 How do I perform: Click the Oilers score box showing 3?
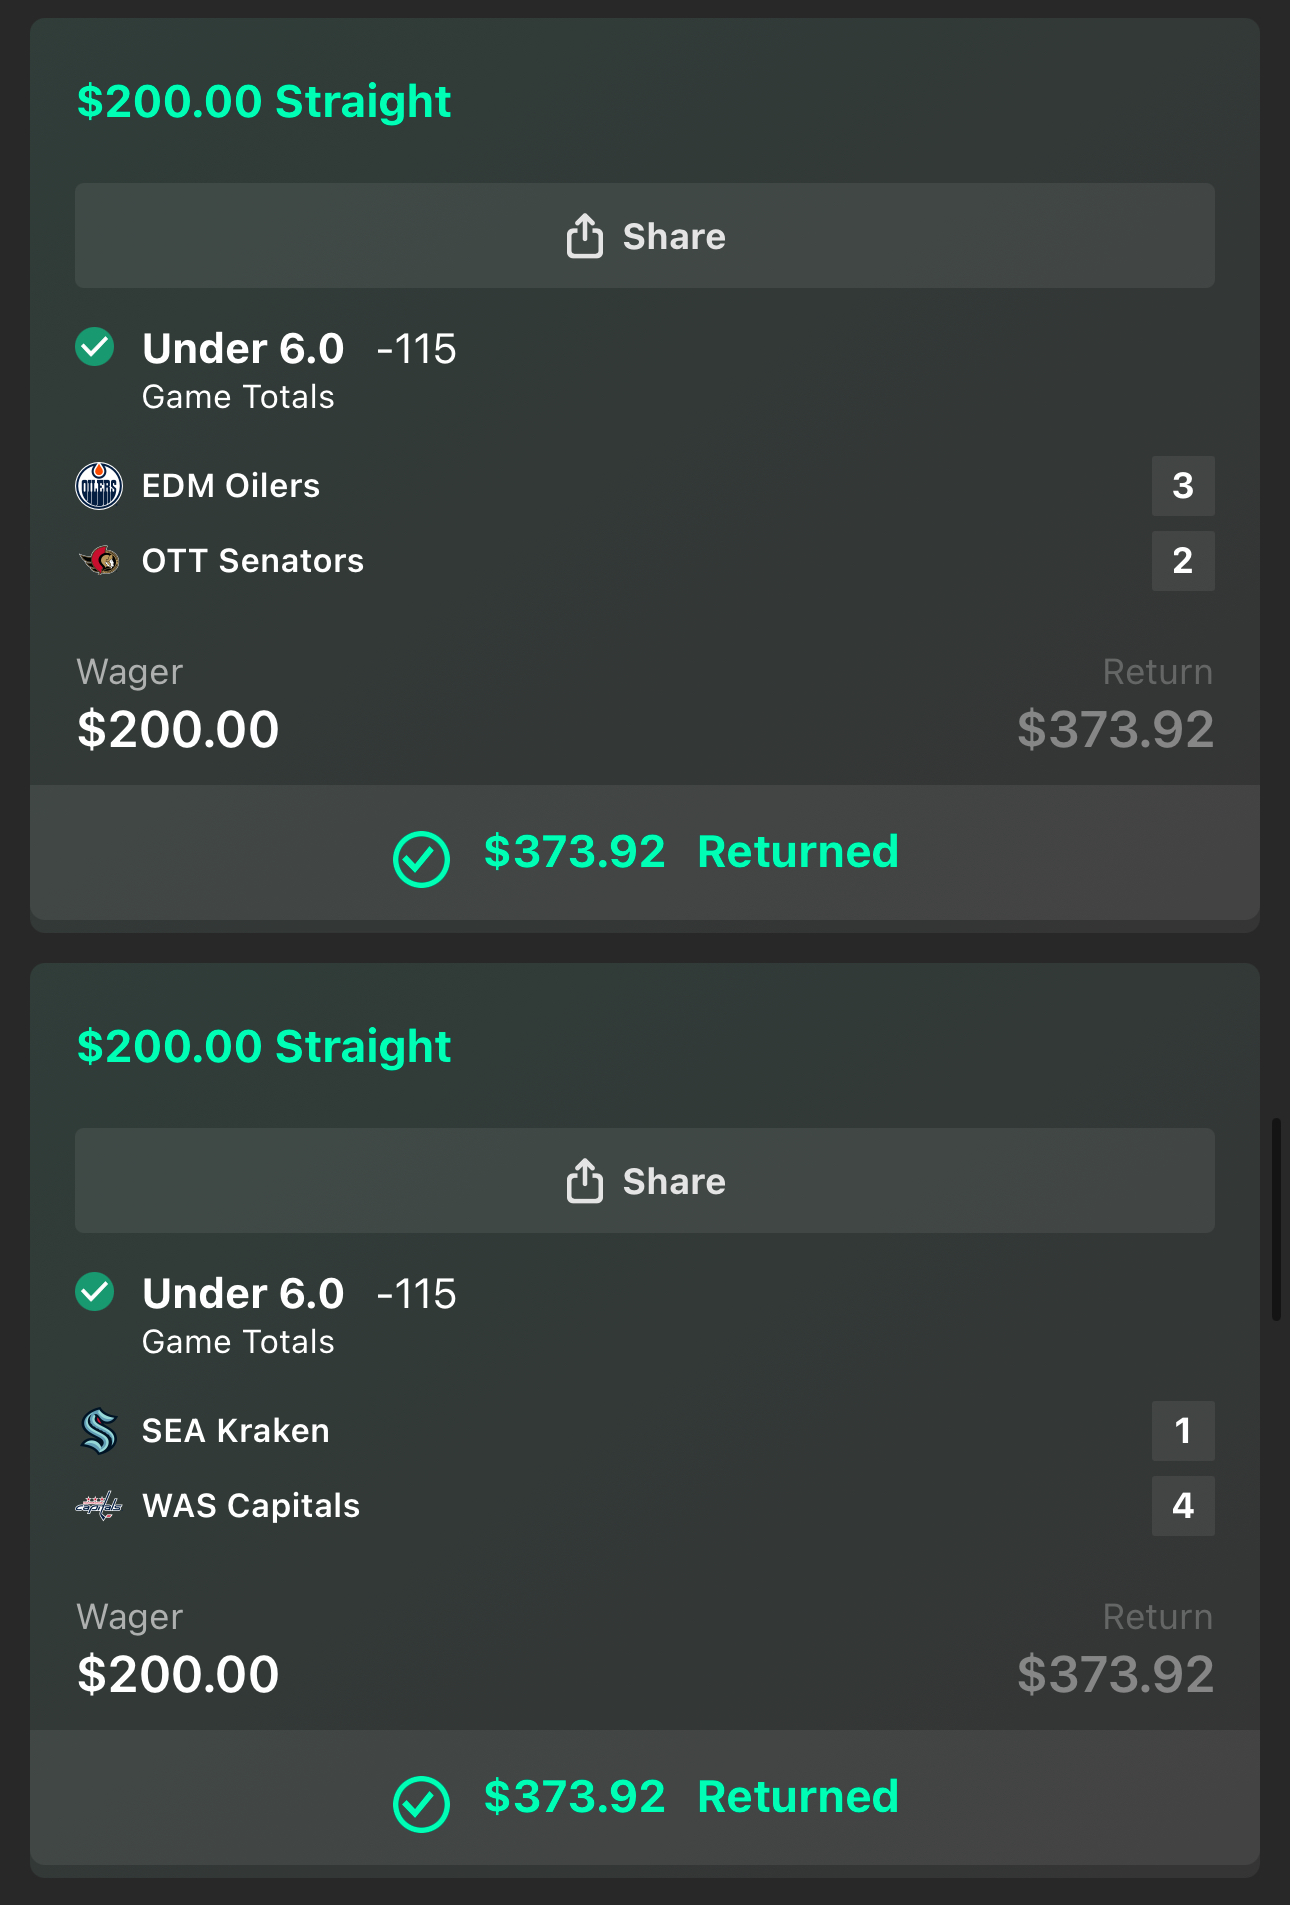click(x=1183, y=486)
